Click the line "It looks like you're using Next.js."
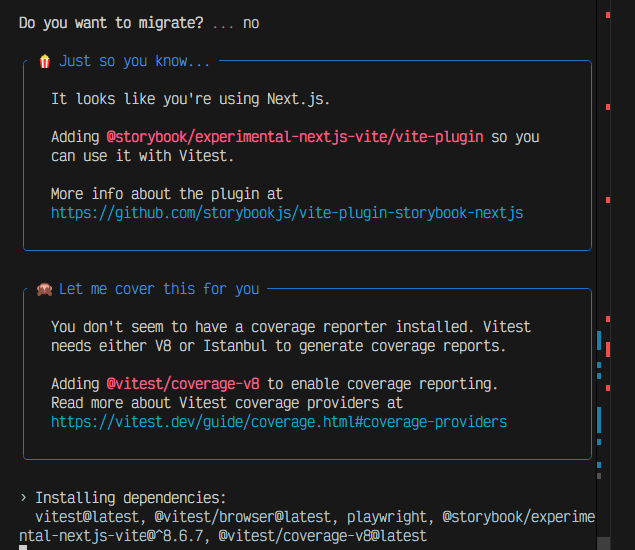This screenshot has height=550, width=635. (x=190, y=99)
